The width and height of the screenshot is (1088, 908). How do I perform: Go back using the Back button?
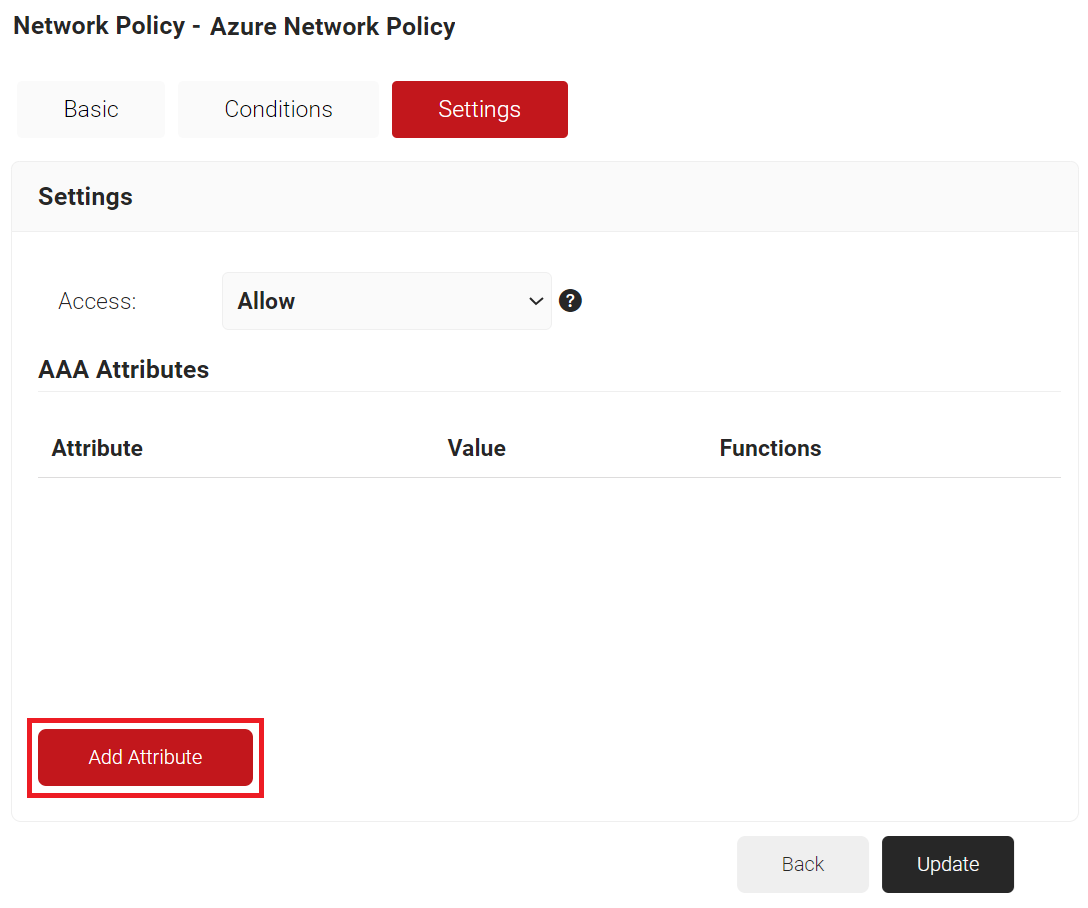802,864
